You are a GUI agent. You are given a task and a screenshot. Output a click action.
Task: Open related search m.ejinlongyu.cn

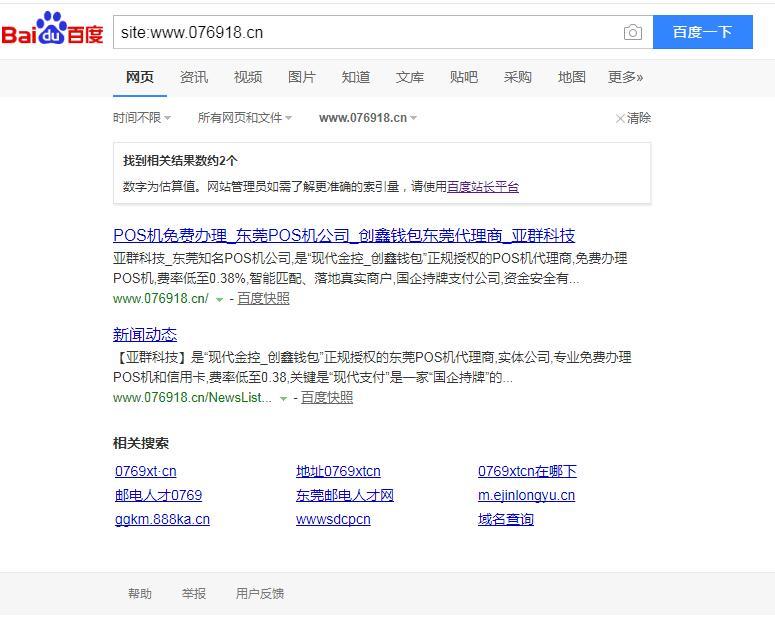coord(526,495)
